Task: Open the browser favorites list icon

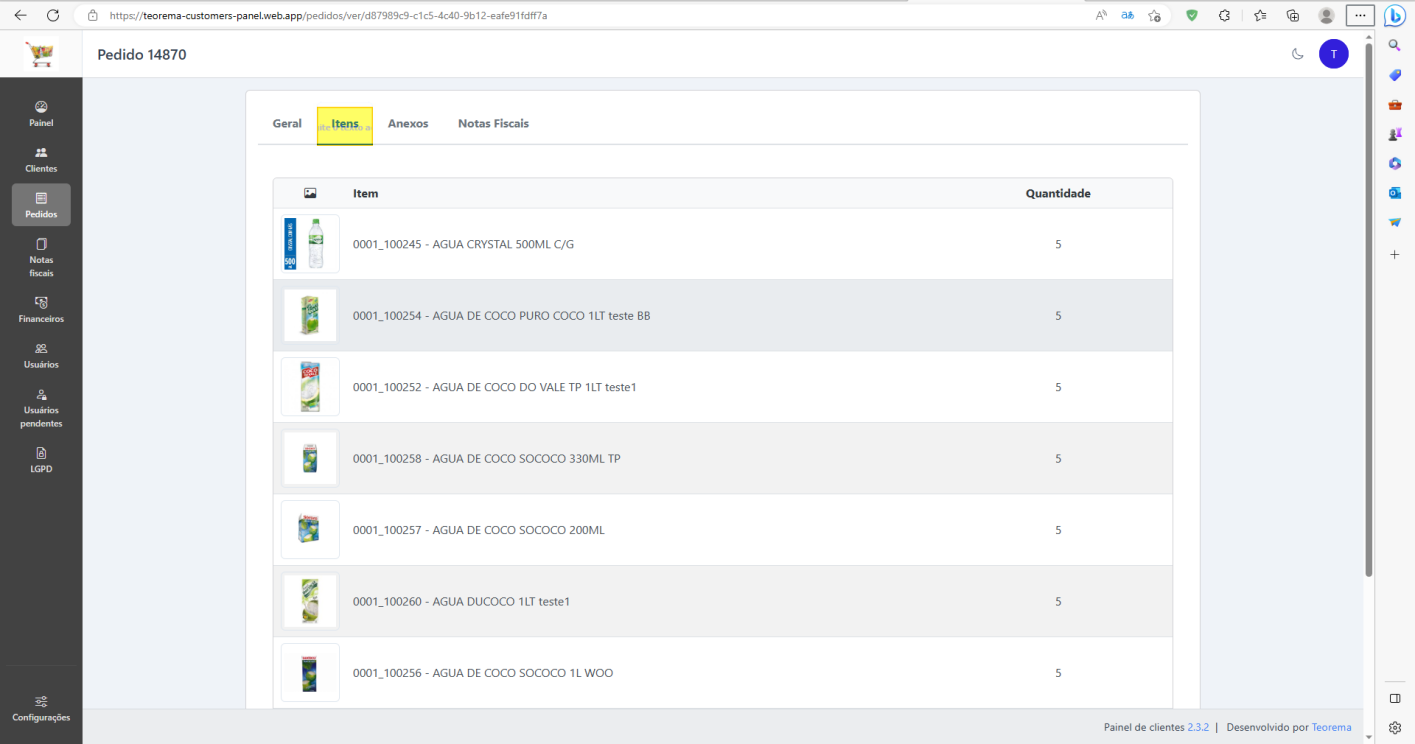Action: (x=1260, y=15)
